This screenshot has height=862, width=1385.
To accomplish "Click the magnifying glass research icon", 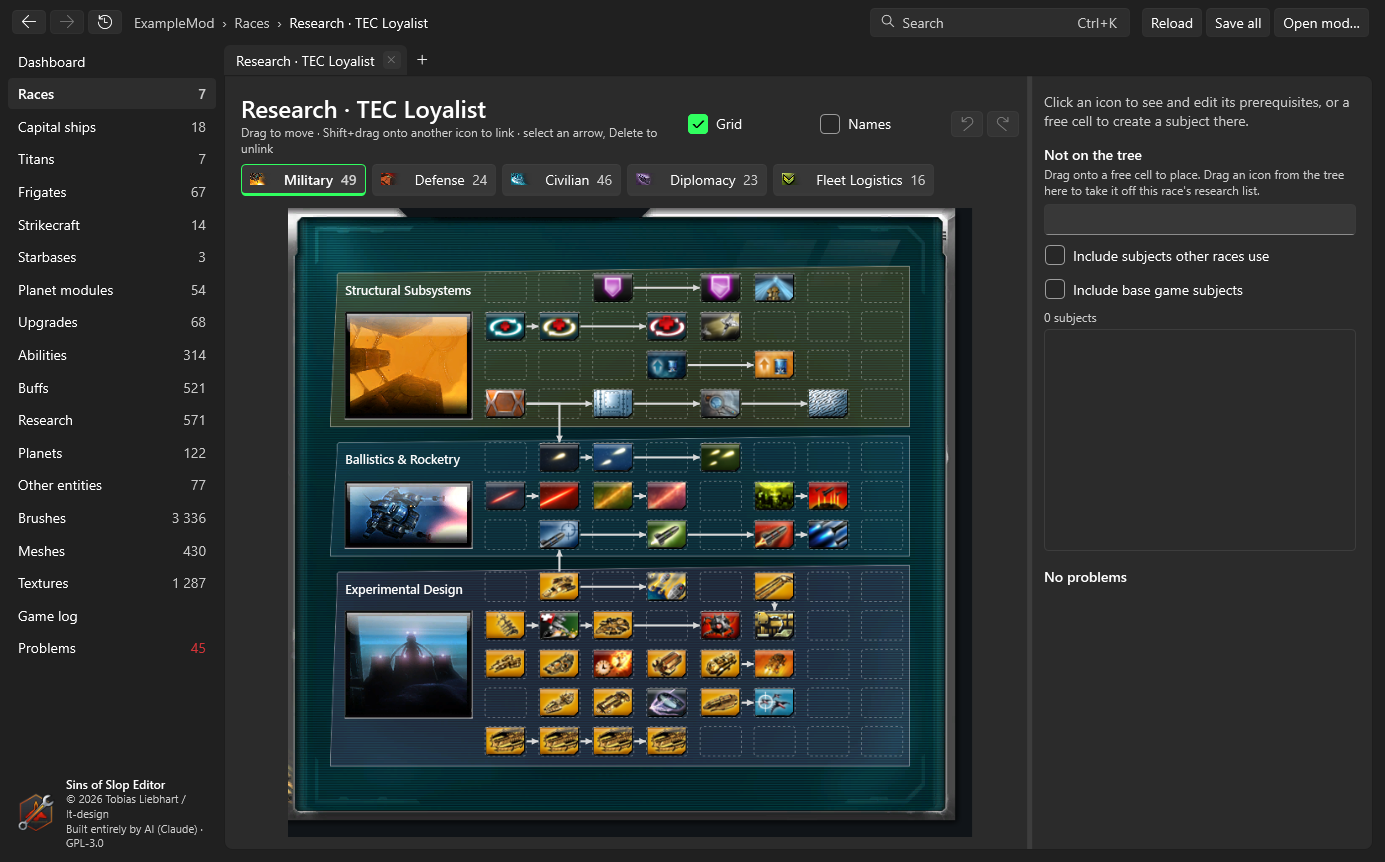I will 720,404.
